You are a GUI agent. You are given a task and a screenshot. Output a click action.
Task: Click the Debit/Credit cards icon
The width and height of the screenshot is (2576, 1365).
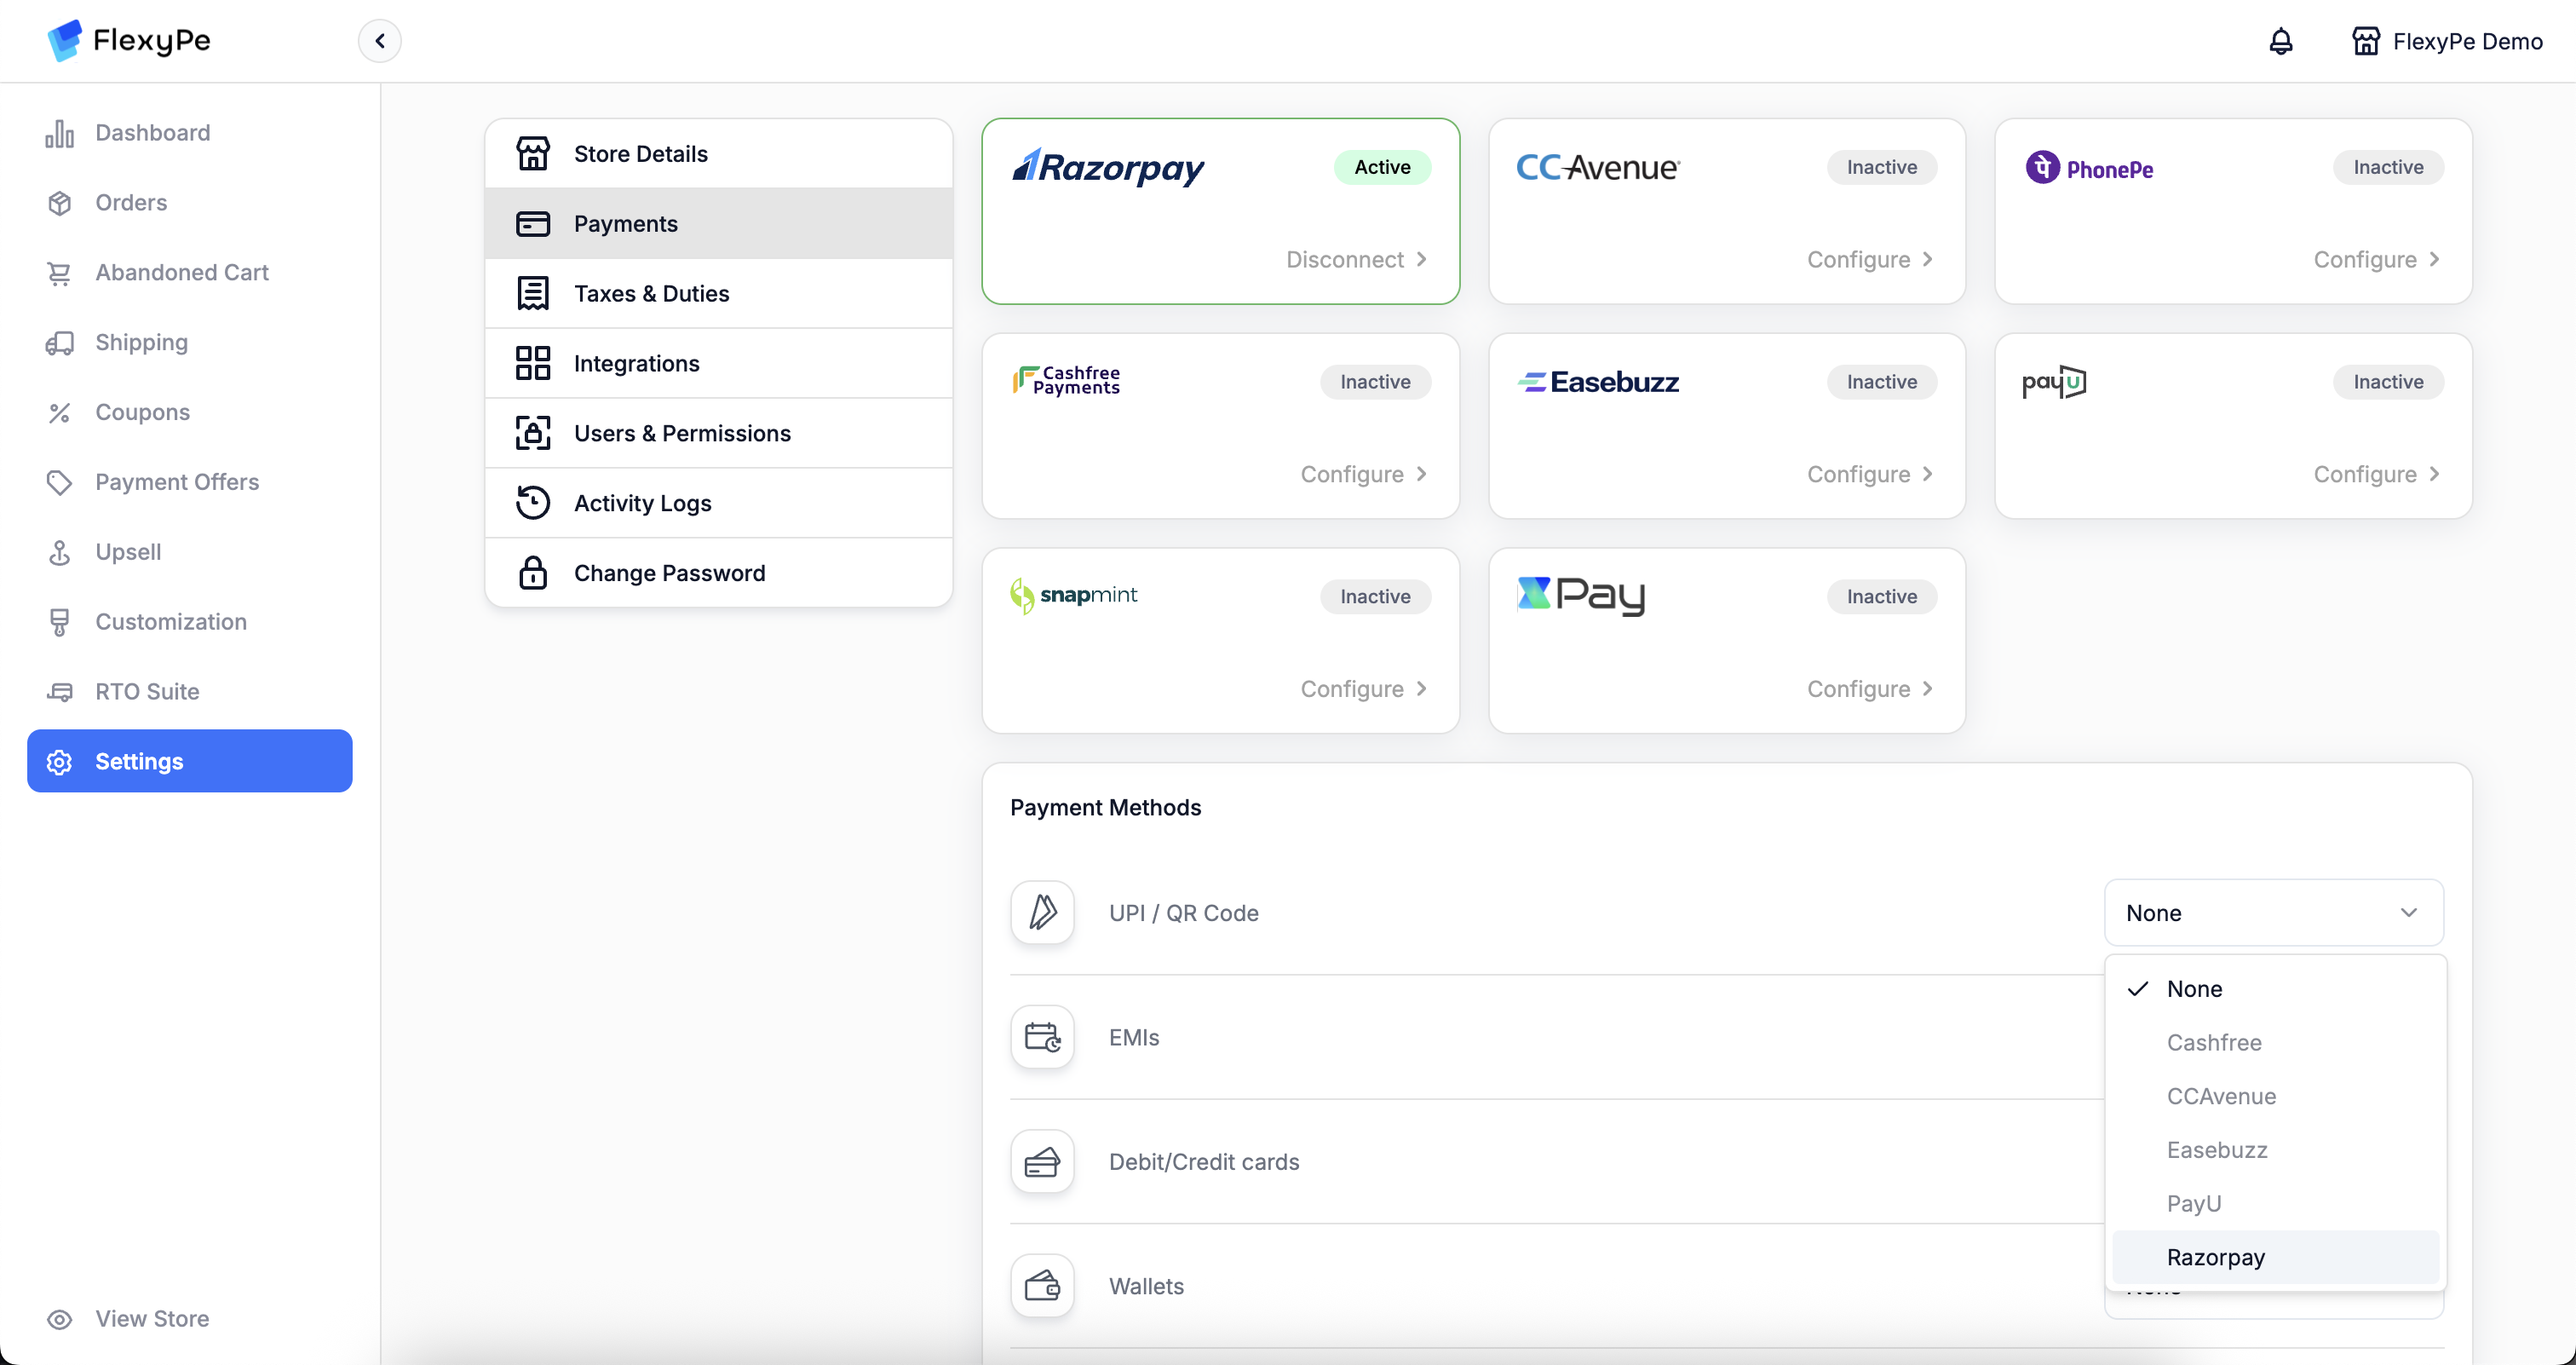(x=1042, y=1161)
